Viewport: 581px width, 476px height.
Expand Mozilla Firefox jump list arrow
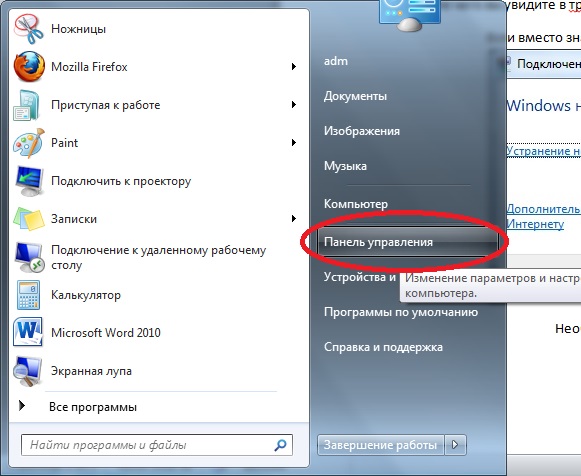(x=294, y=67)
